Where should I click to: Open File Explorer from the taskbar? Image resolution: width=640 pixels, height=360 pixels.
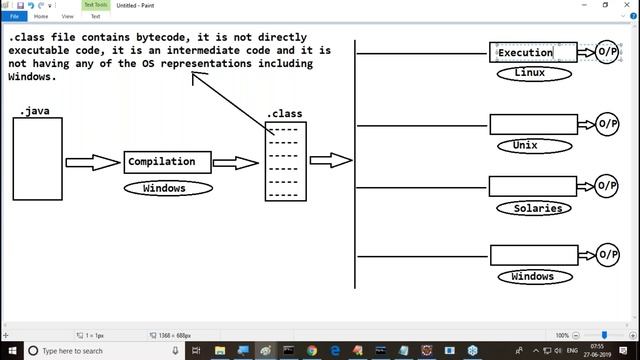point(220,351)
